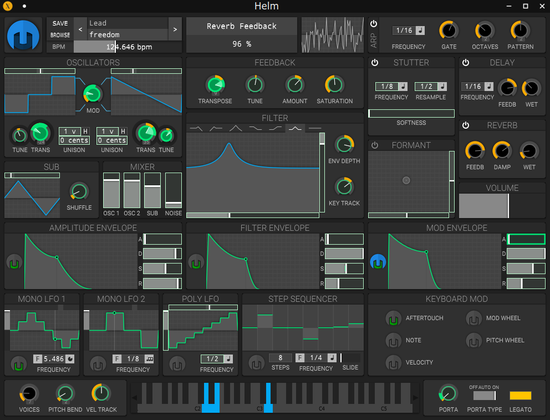Click the Vel Track knob
The width and height of the screenshot is (550, 420).
pos(101,394)
